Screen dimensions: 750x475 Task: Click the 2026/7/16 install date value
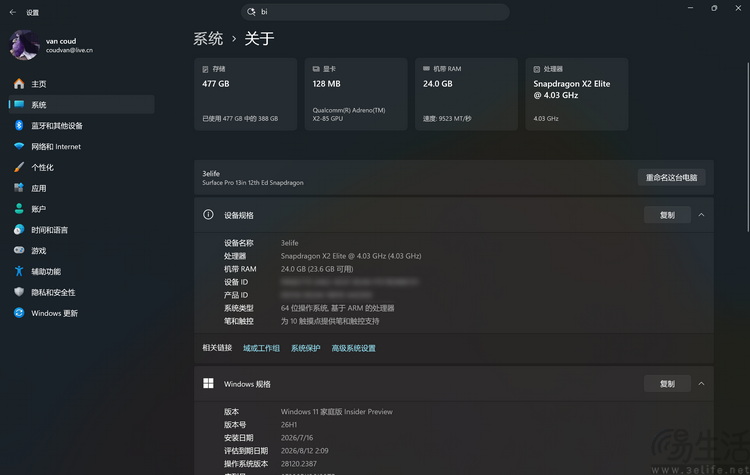click(x=297, y=438)
